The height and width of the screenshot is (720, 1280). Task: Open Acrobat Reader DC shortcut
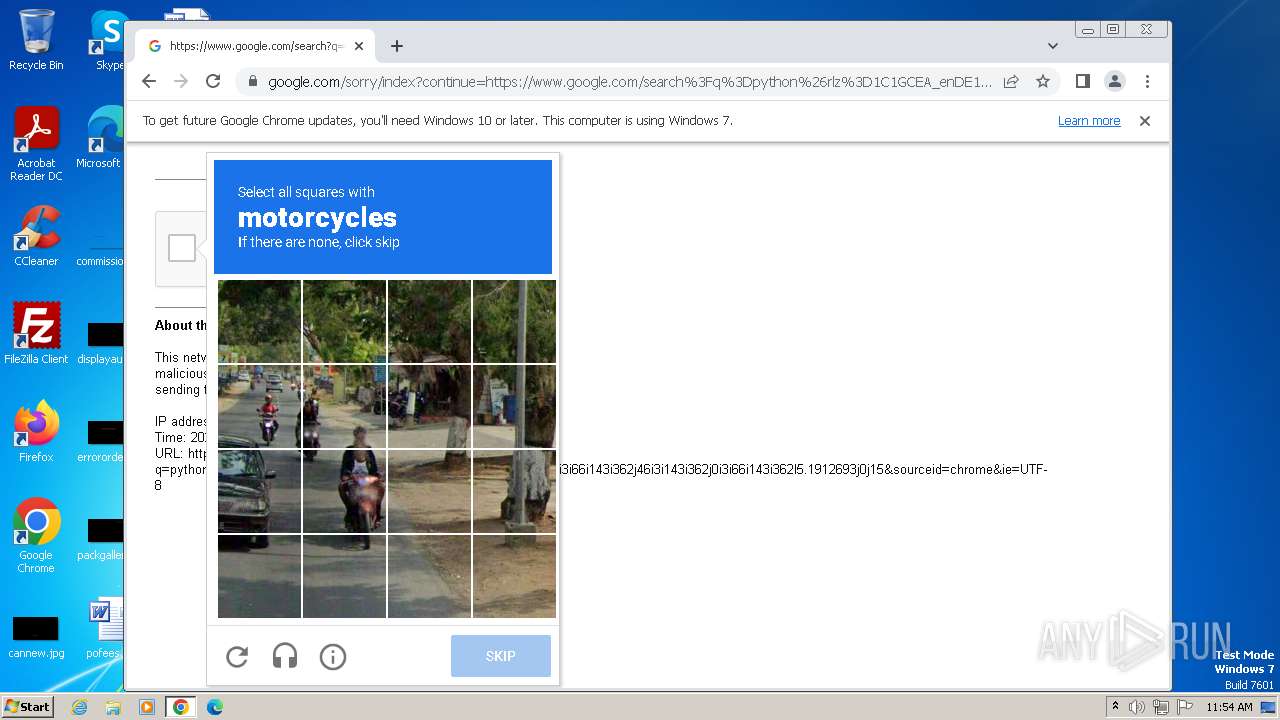coord(36,145)
